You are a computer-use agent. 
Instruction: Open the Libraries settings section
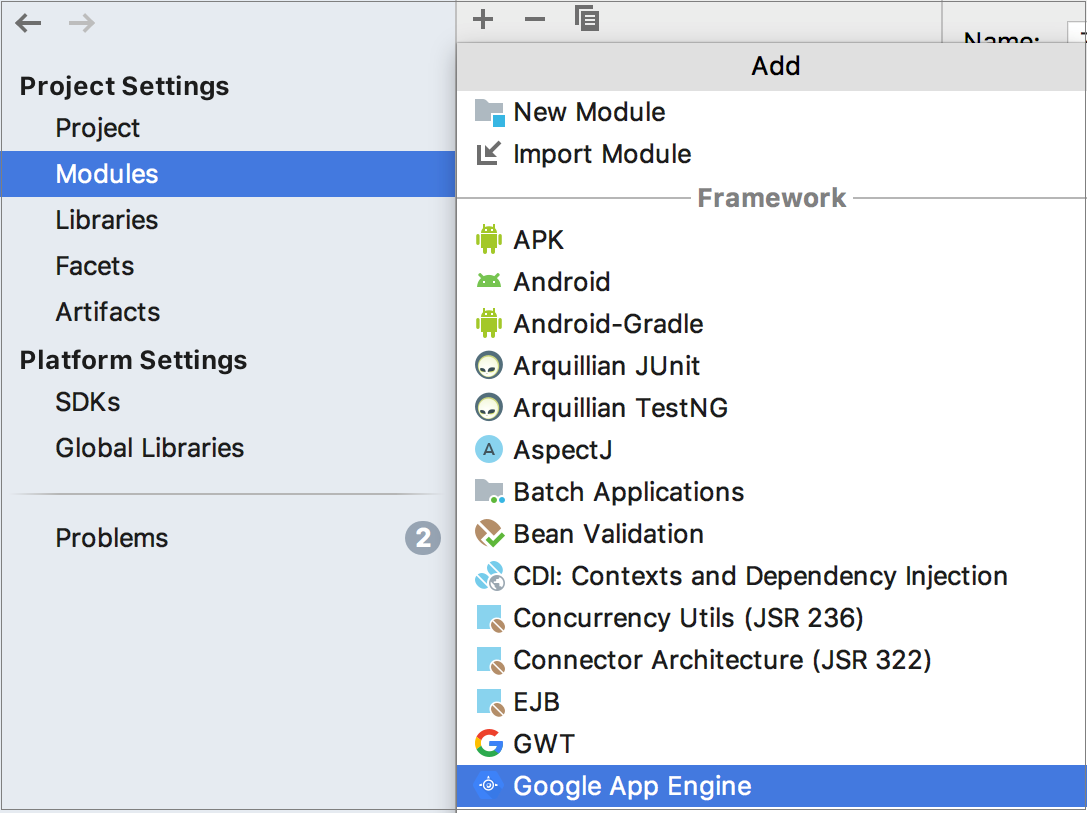pos(107,220)
